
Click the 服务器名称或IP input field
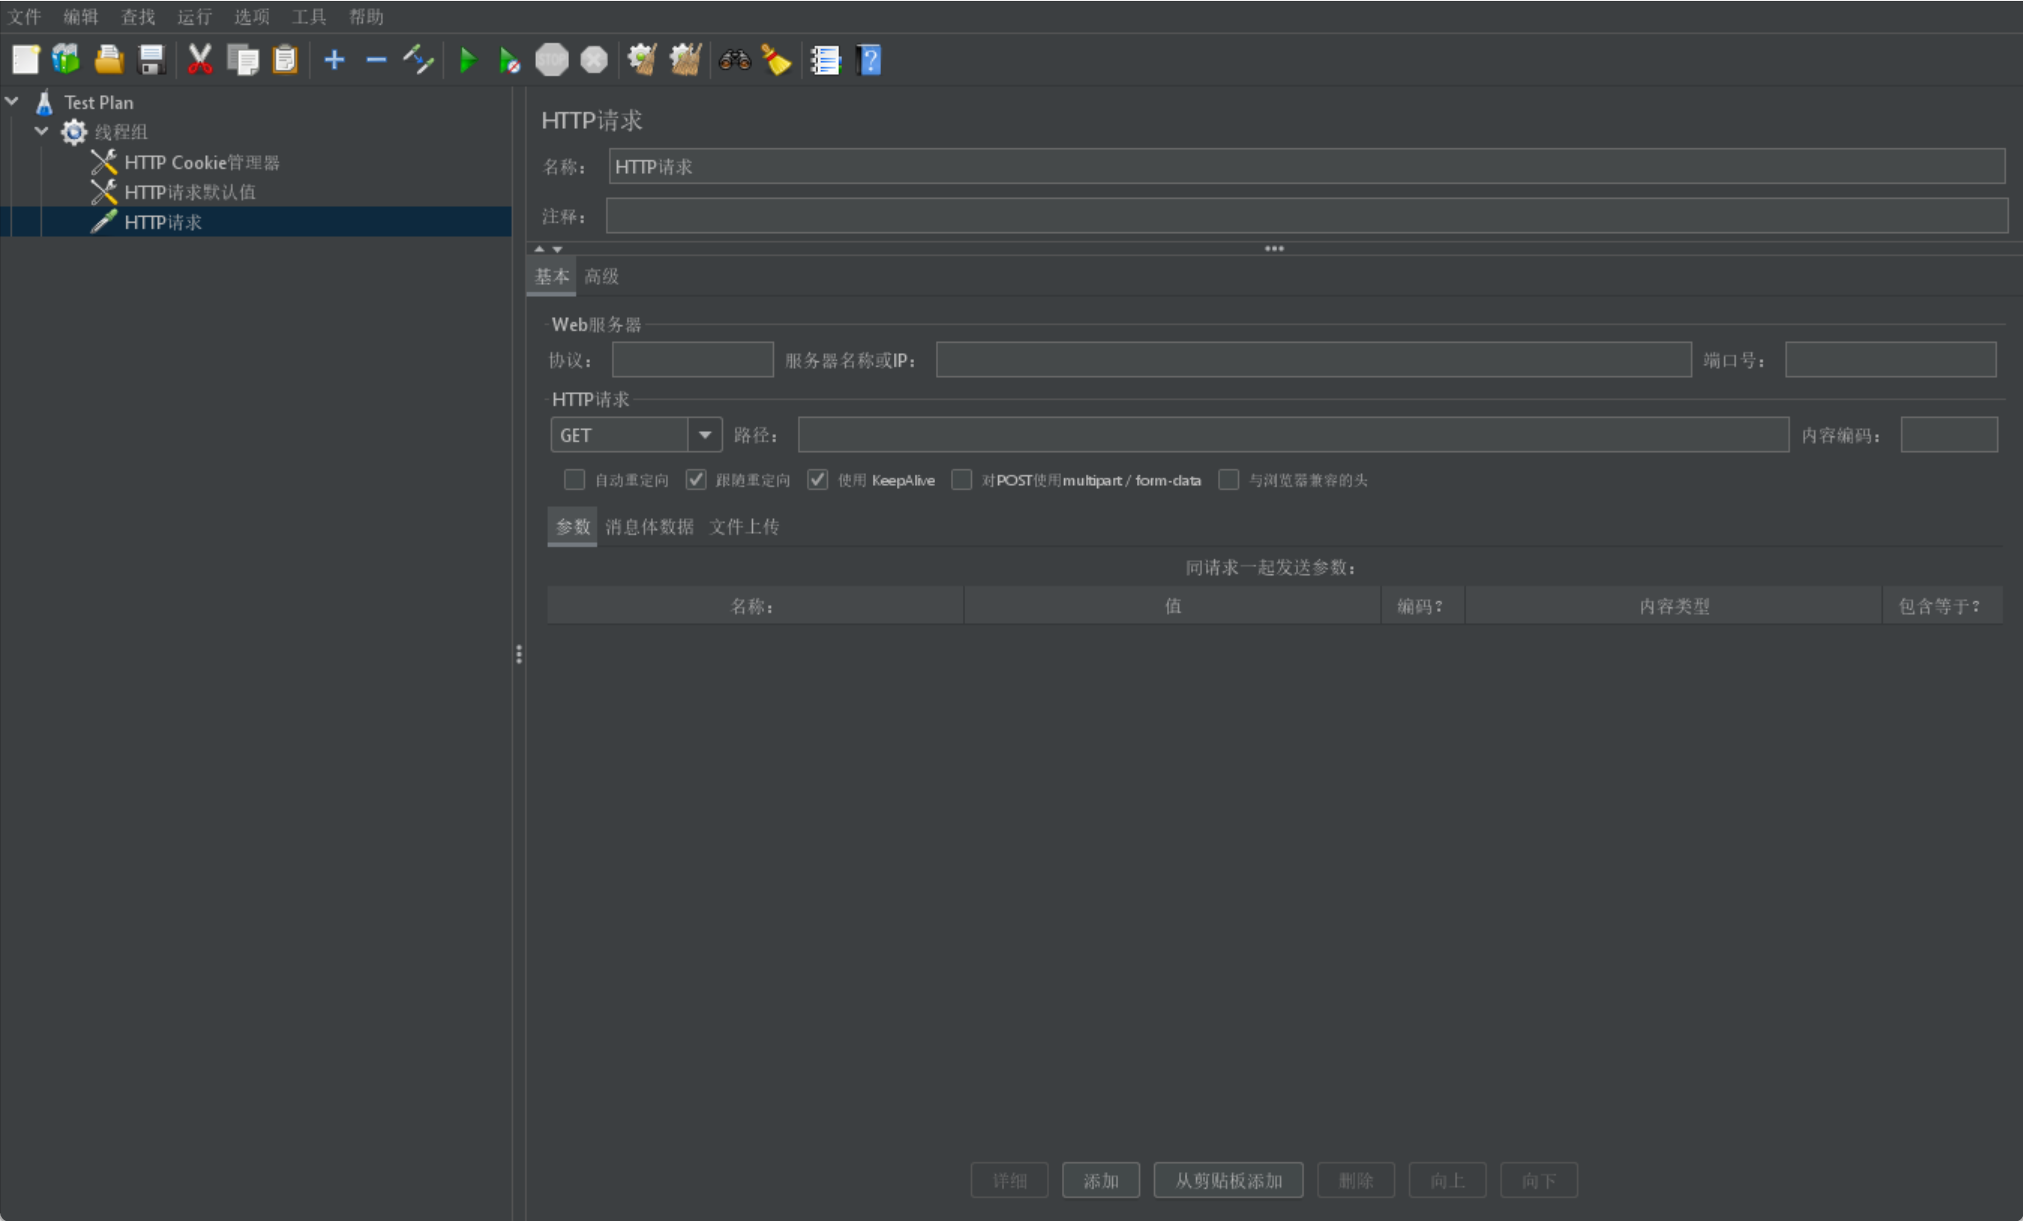tap(1313, 360)
